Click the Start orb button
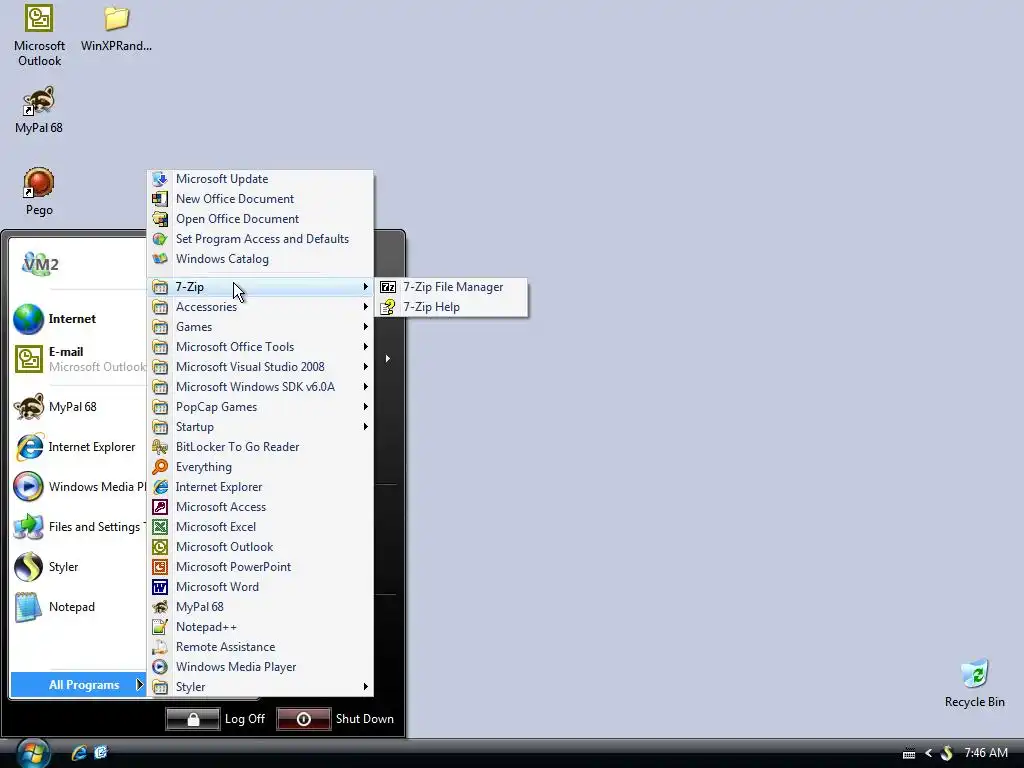The width and height of the screenshot is (1024, 768). 33,753
